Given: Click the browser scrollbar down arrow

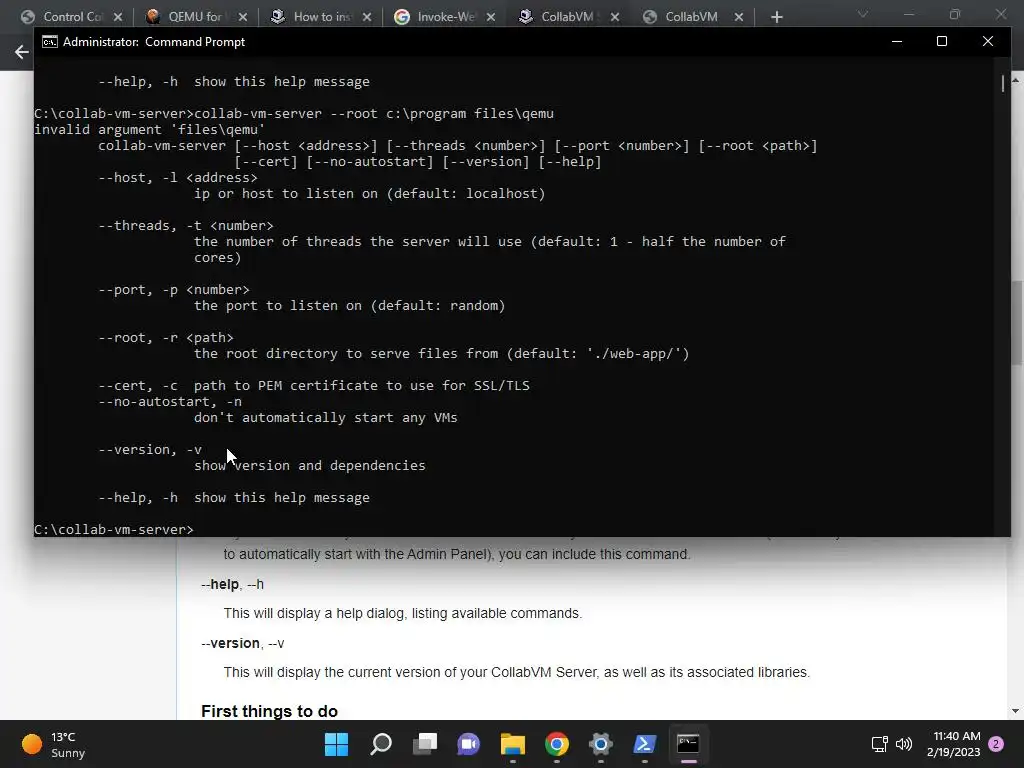Looking at the screenshot, I should [x=1016, y=711].
